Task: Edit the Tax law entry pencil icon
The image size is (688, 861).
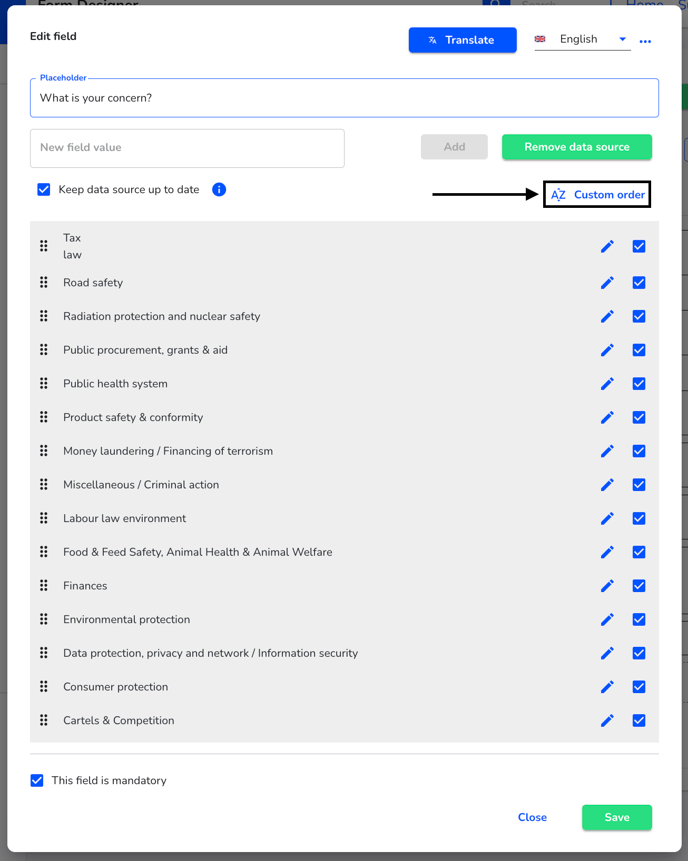Action: (607, 247)
